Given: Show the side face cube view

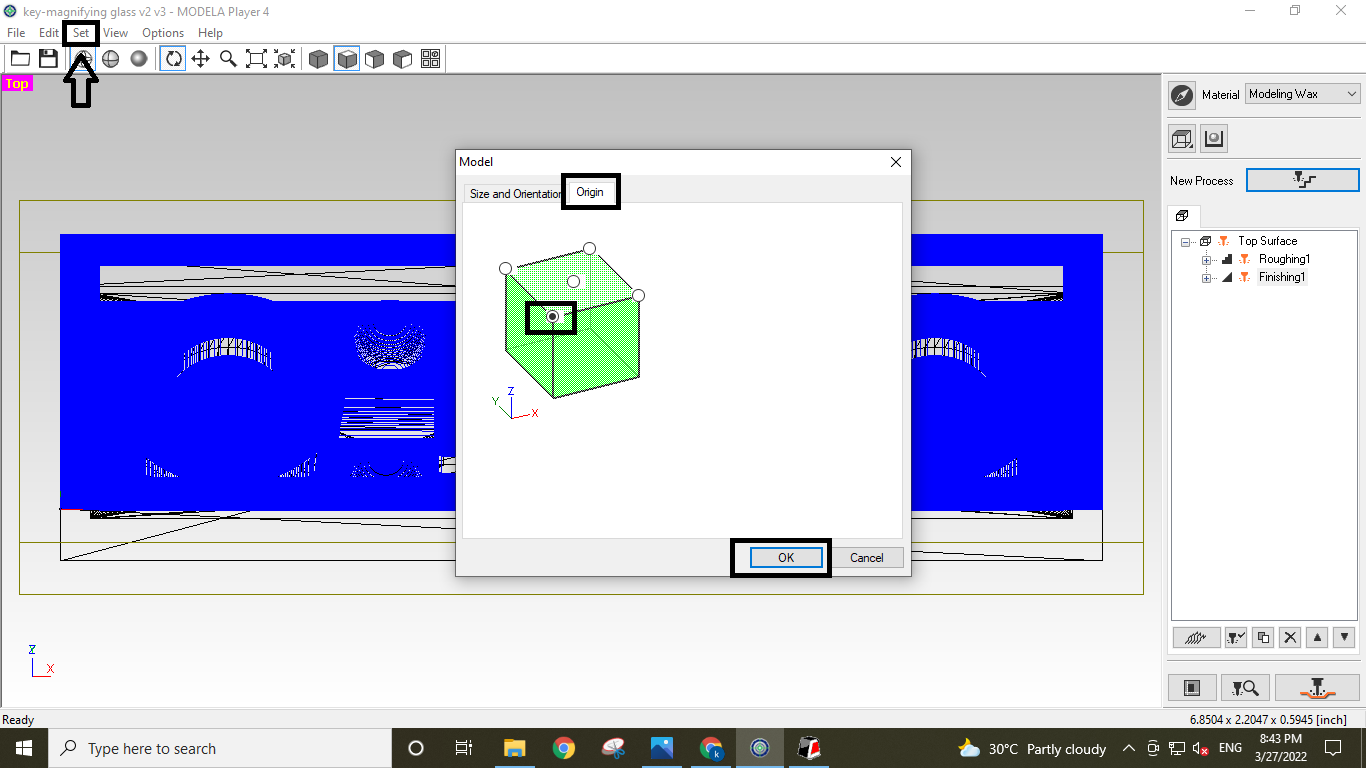Looking at the screenshot, I should (x=403, y=59).
